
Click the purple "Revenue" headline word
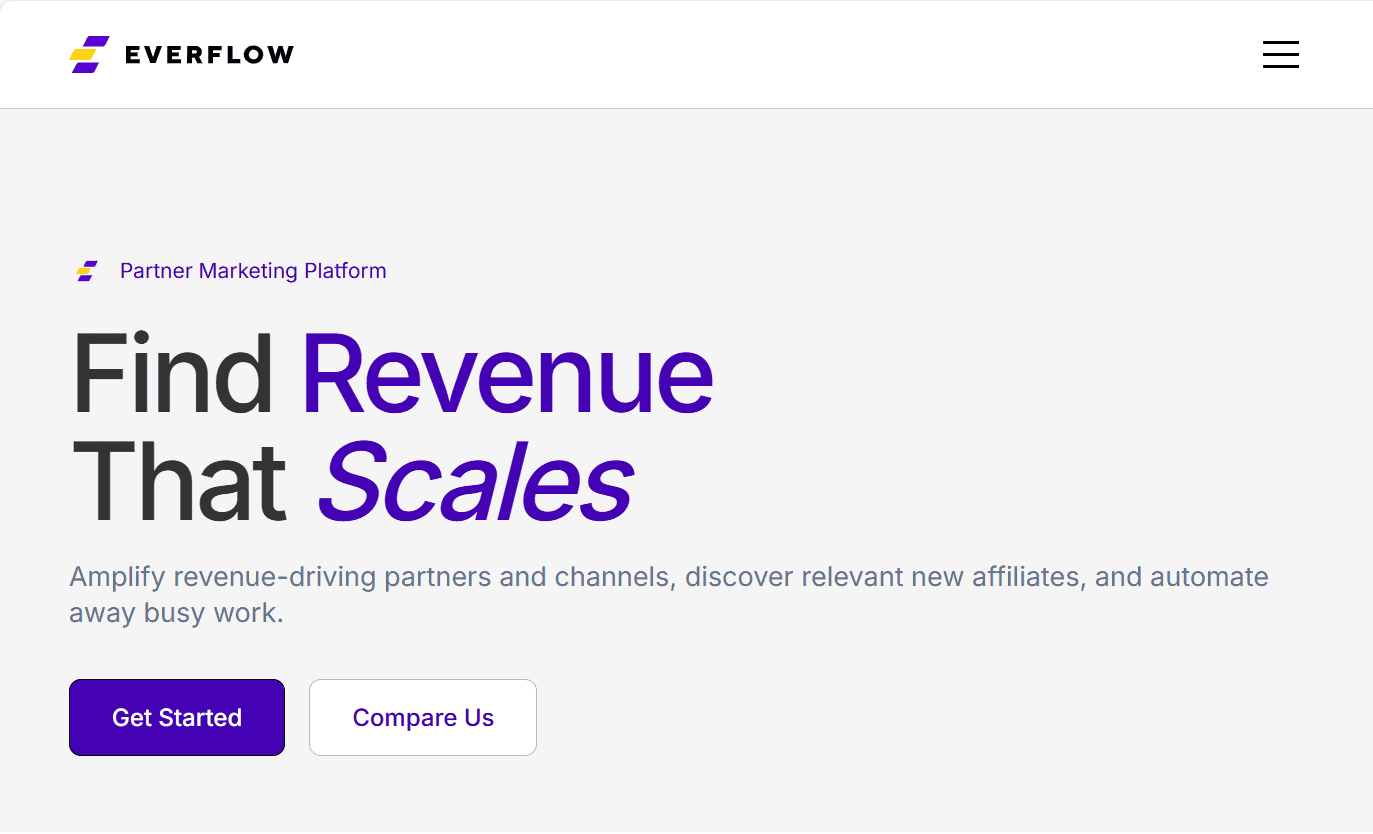pyautogui.click(x=507, y=375)
